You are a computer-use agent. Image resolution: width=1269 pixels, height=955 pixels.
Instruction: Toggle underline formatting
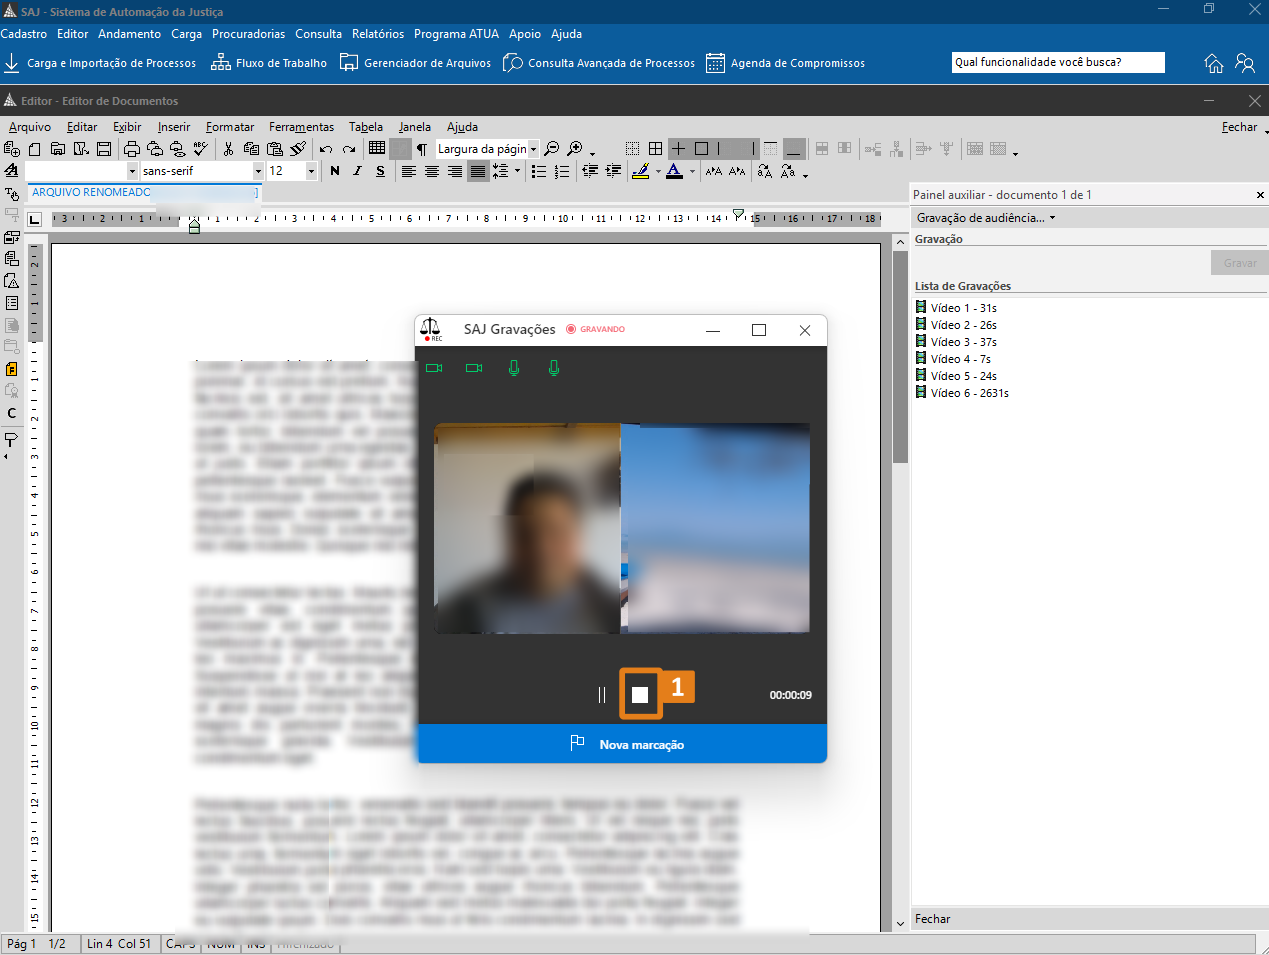point(380,171)
